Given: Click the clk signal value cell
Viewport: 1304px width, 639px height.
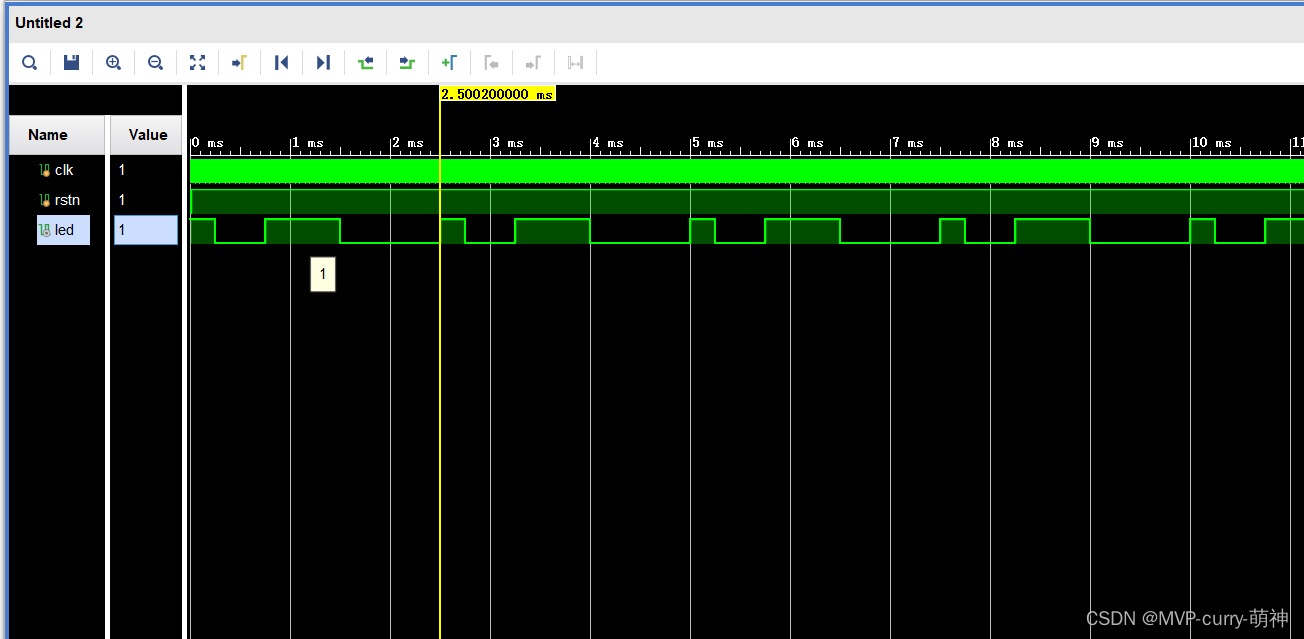Looking at the screenshot, I should coord(146,170).
